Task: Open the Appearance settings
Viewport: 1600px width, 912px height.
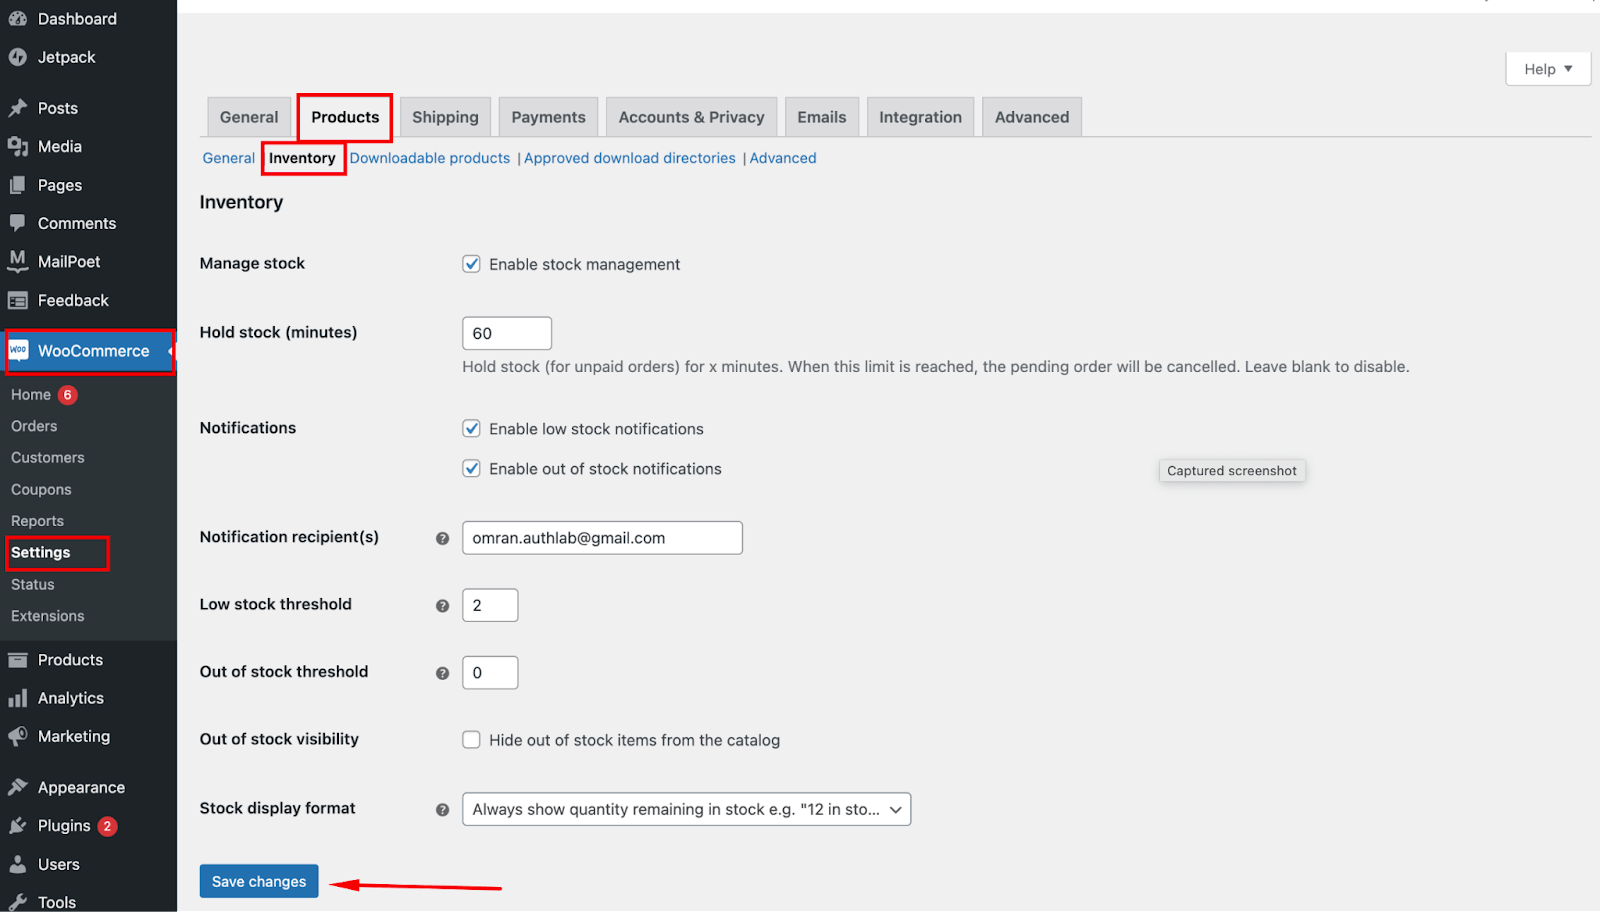Action: pos(20,787)
